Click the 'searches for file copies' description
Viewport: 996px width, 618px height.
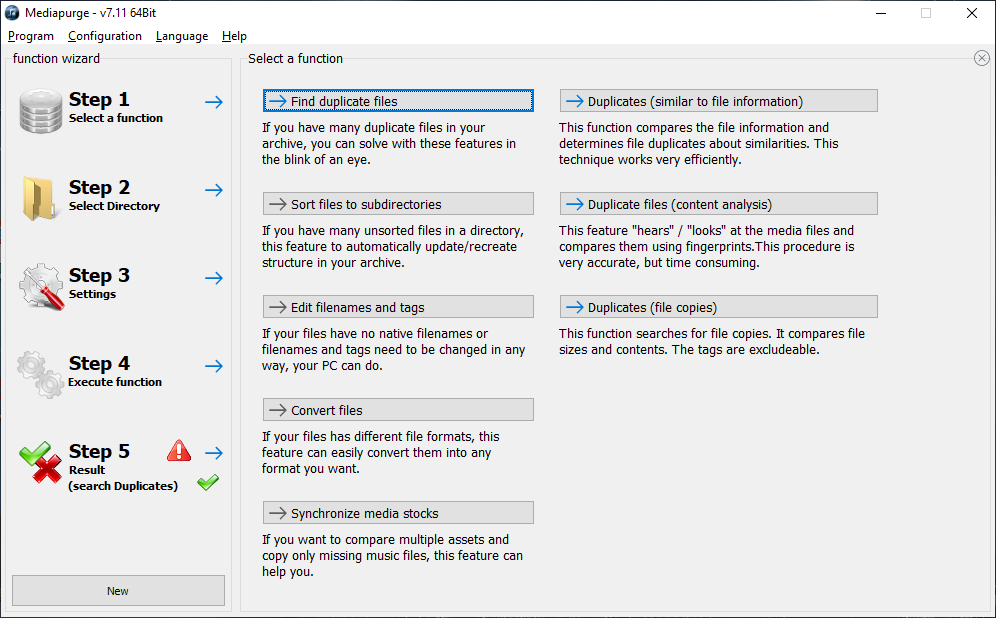click(x=711, y=342)
